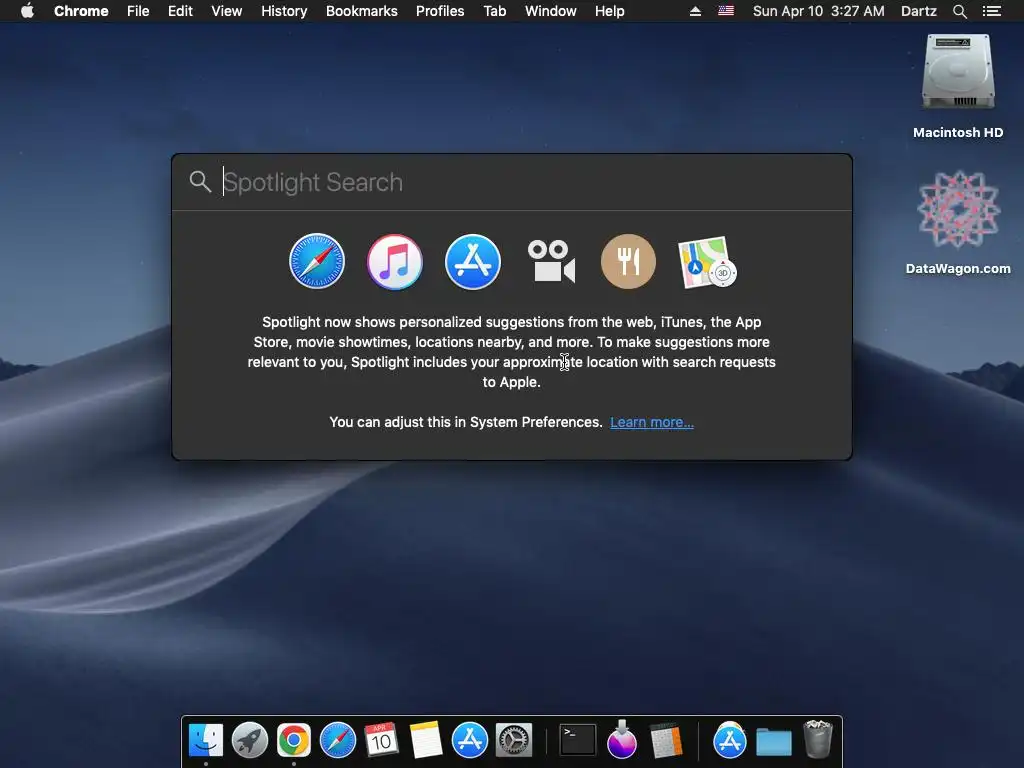The height and width of the screenshot is (768, 1024).
Task: Click the fork and knife restaurant icon
Action: [x=628, y=261]
